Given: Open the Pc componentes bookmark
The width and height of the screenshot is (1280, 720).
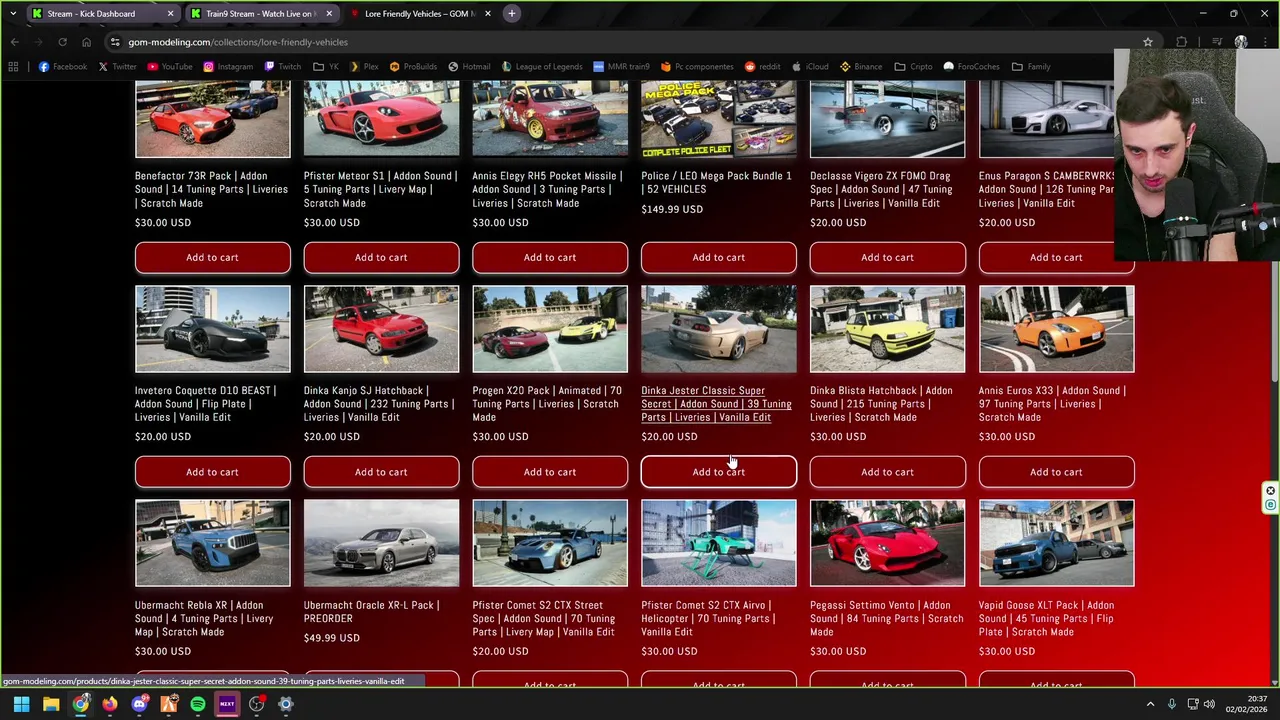Looking at the screenshot, I should point(697,67).
